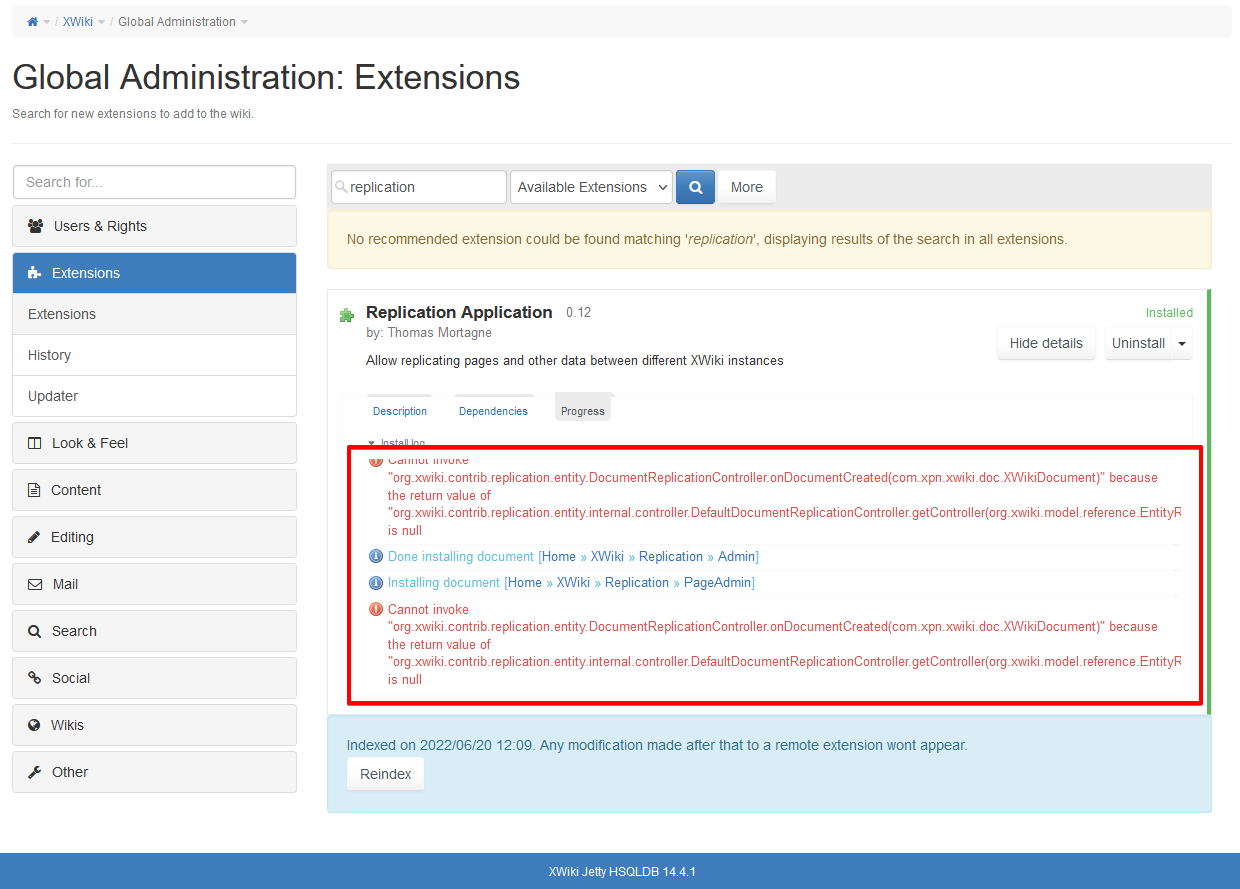The width and height of the screenshot is (1240, 889).
Task: Click the Reindex button
Action: pos(386,774)
